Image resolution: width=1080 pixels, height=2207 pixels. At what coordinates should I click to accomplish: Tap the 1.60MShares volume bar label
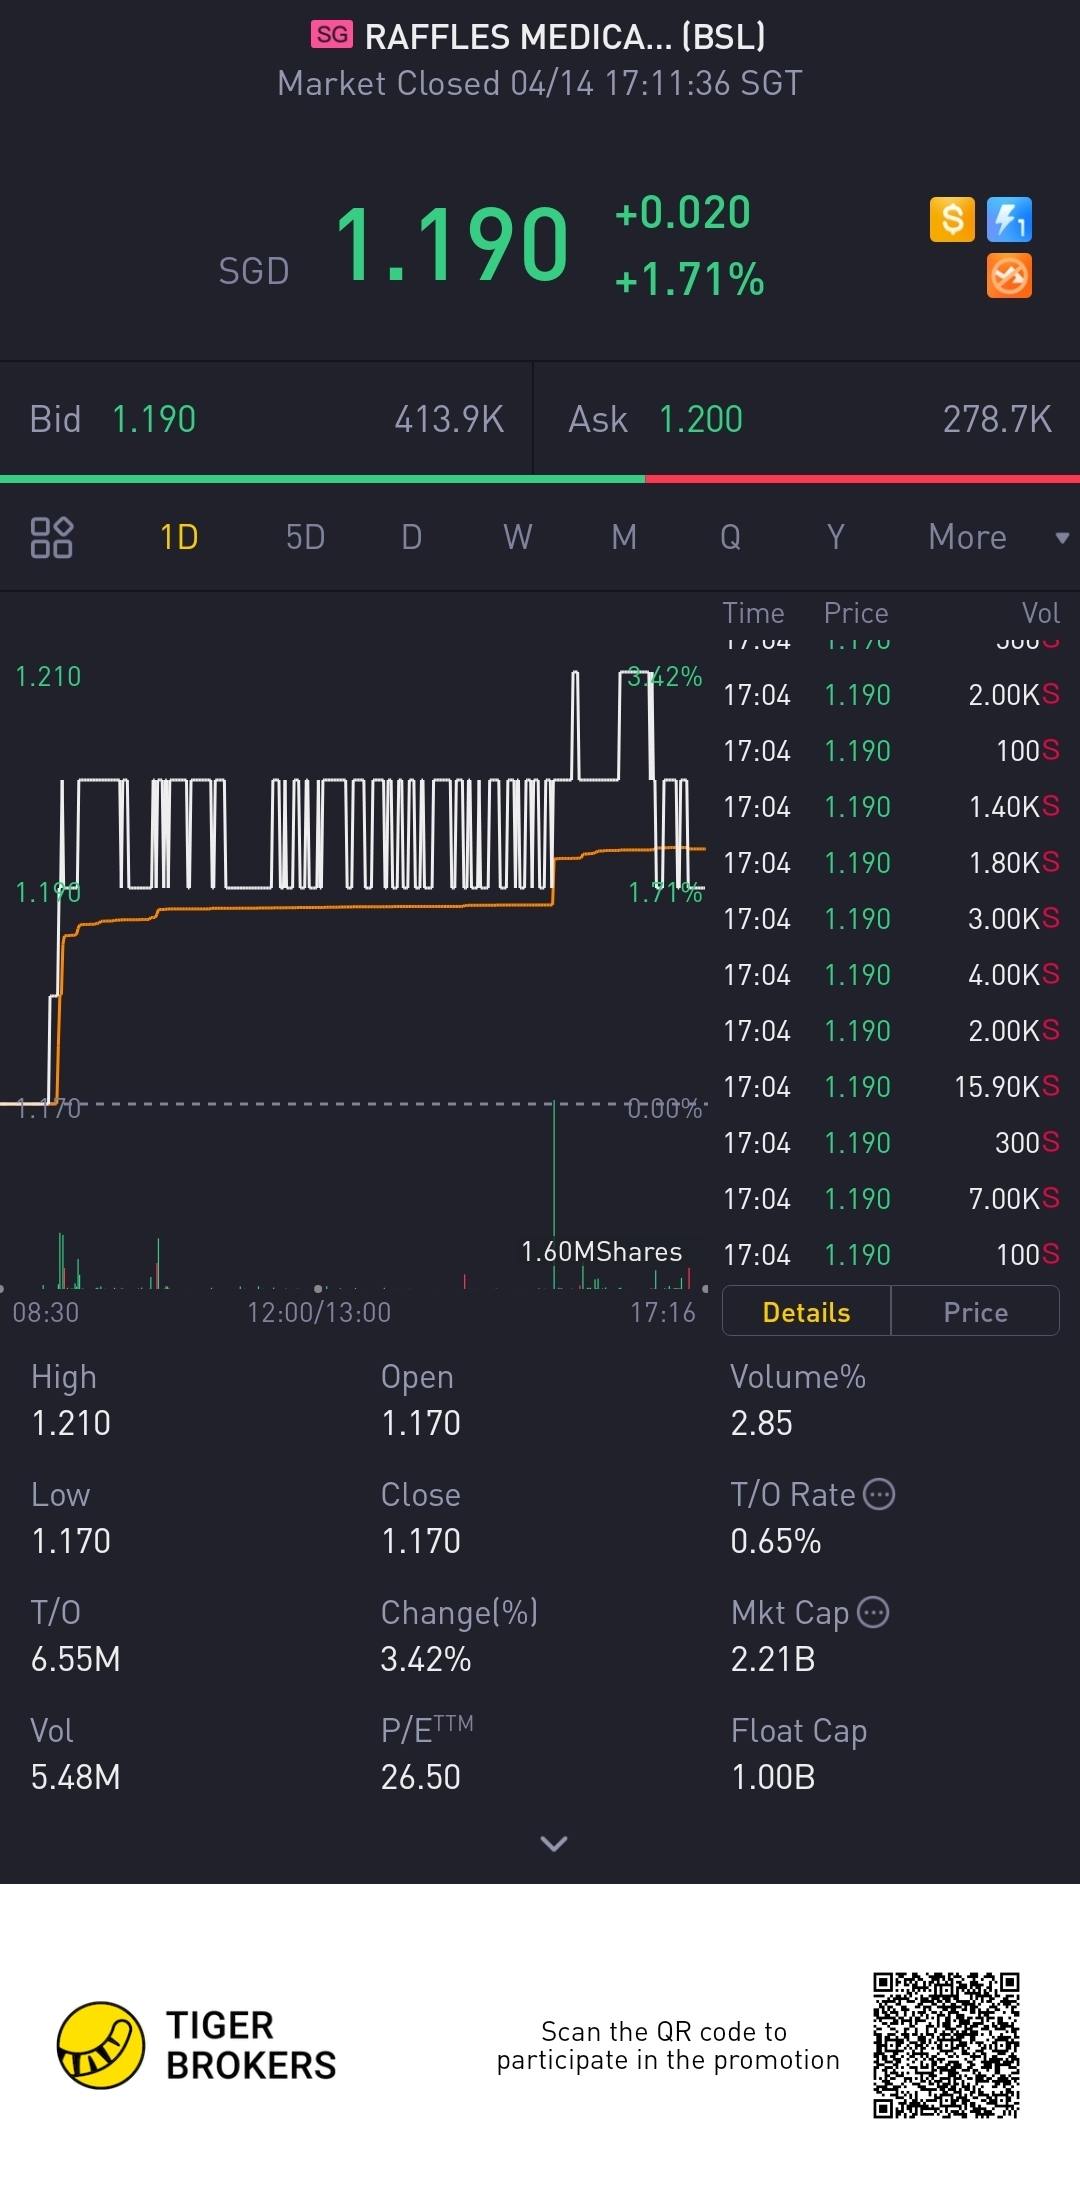pos(601,1251)
